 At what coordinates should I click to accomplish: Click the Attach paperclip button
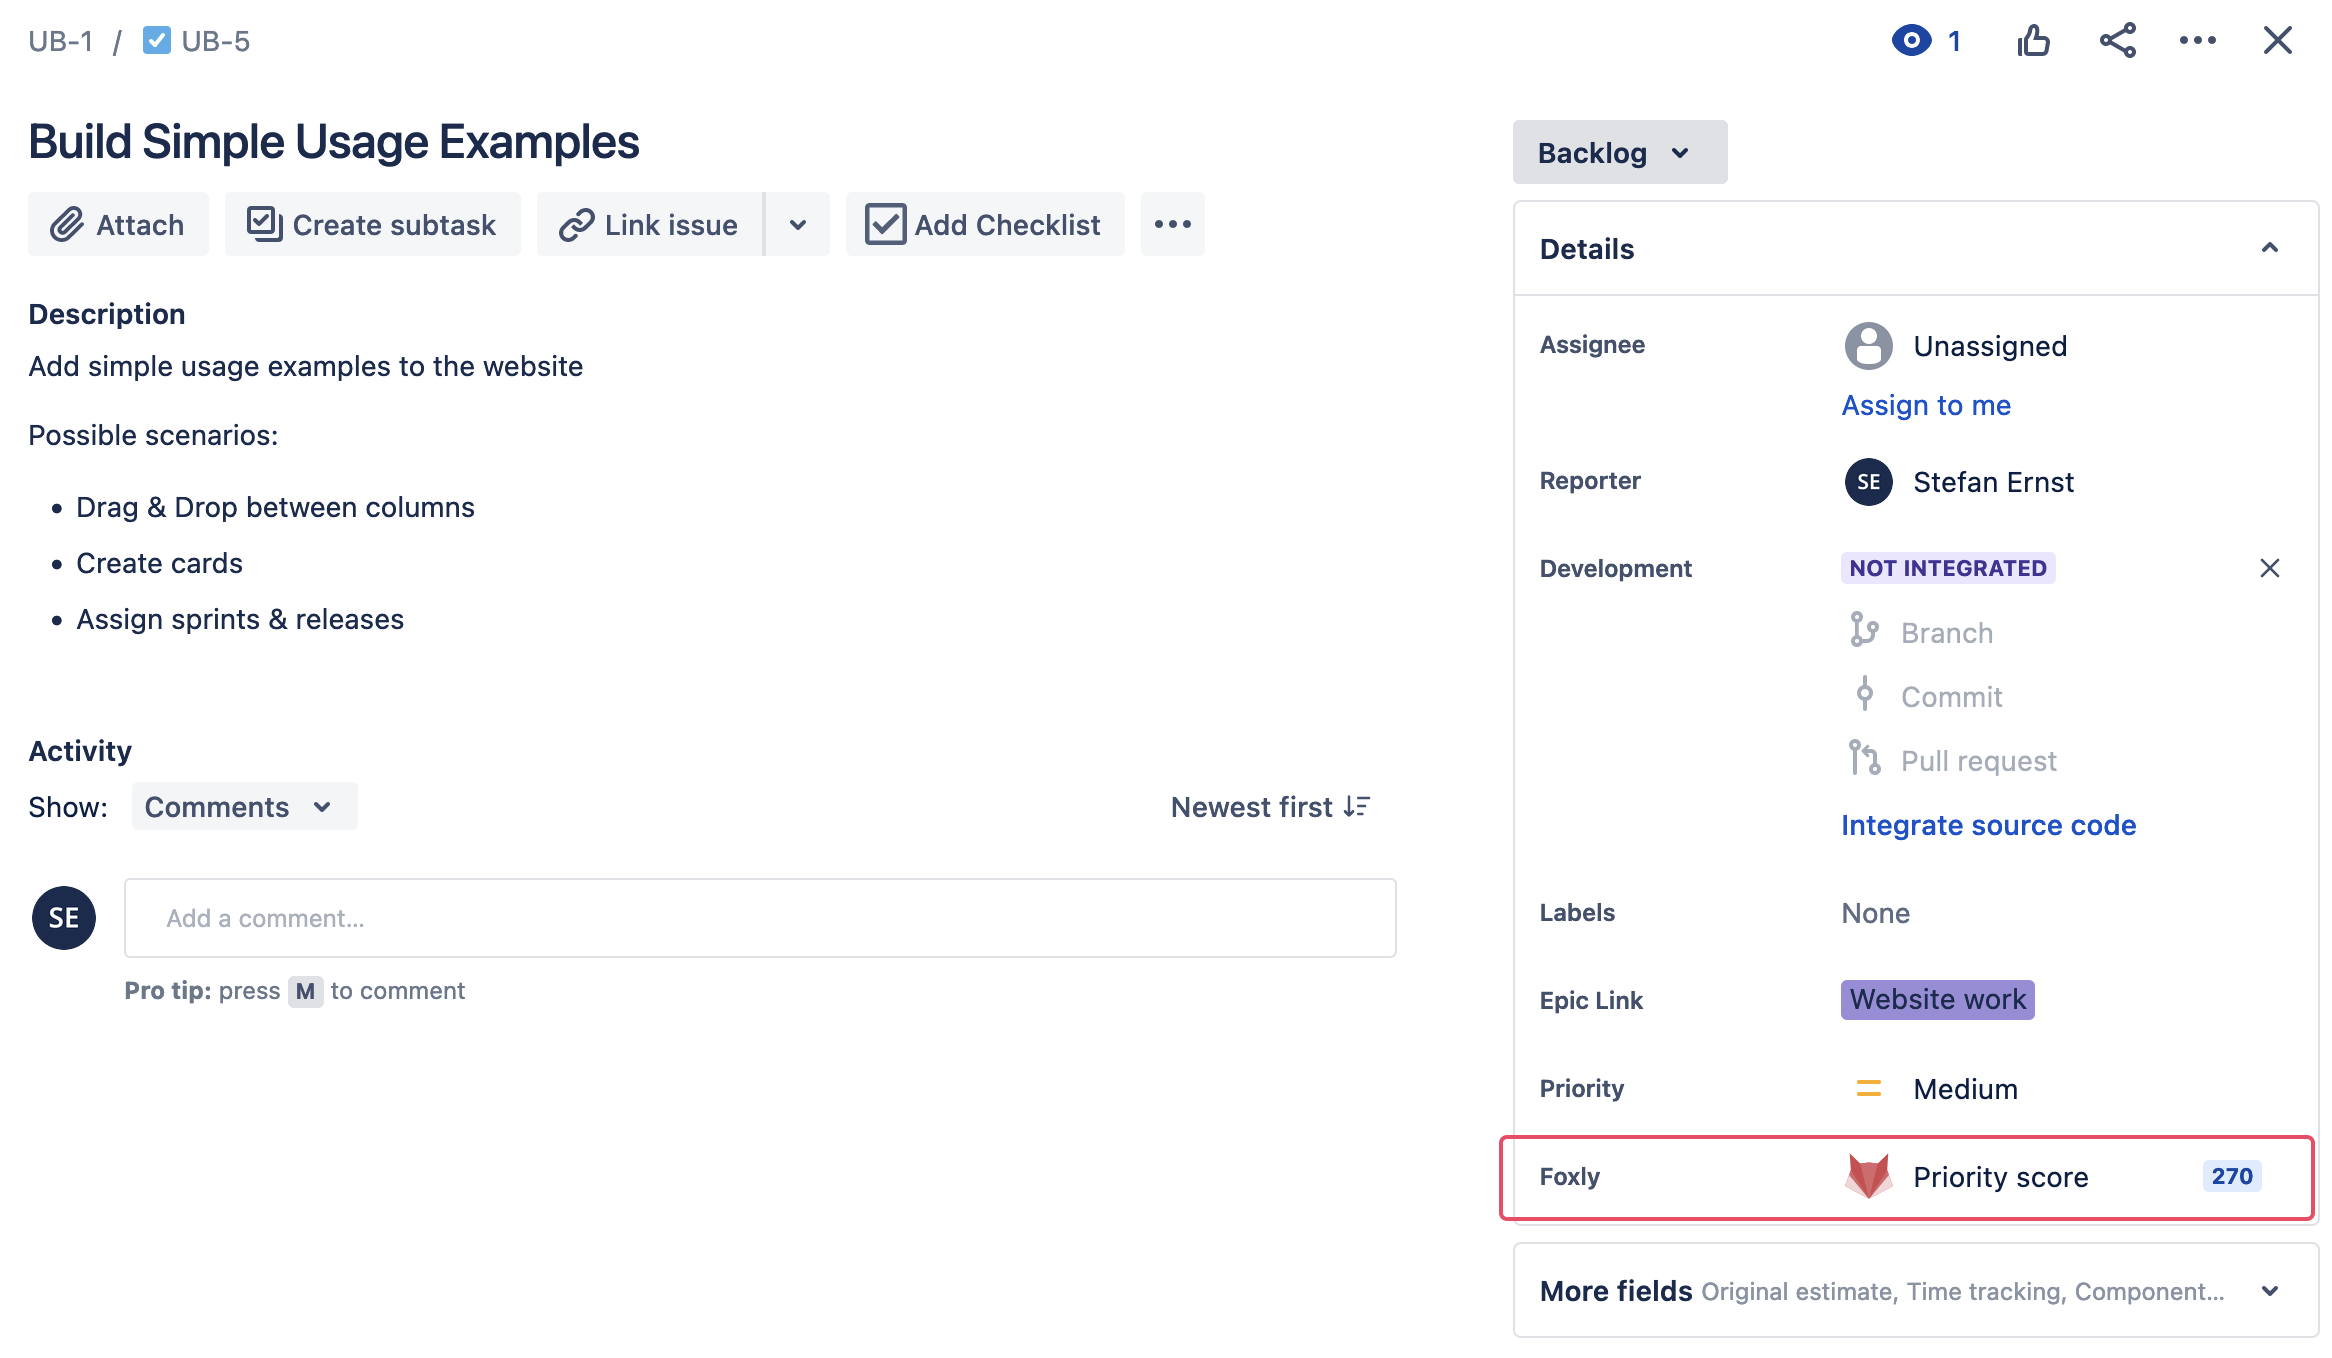(x=118, y=224)
